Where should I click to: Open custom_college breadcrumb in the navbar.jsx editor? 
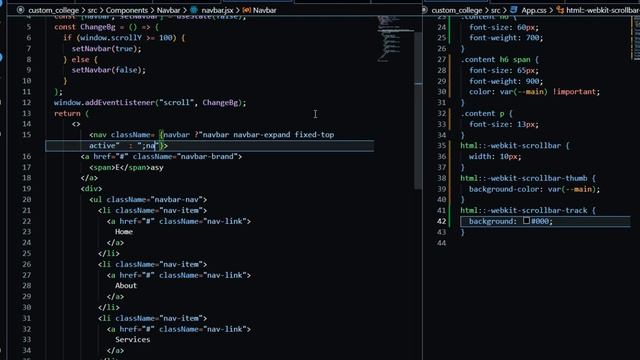pyautogui.click(x=53, y=10)
